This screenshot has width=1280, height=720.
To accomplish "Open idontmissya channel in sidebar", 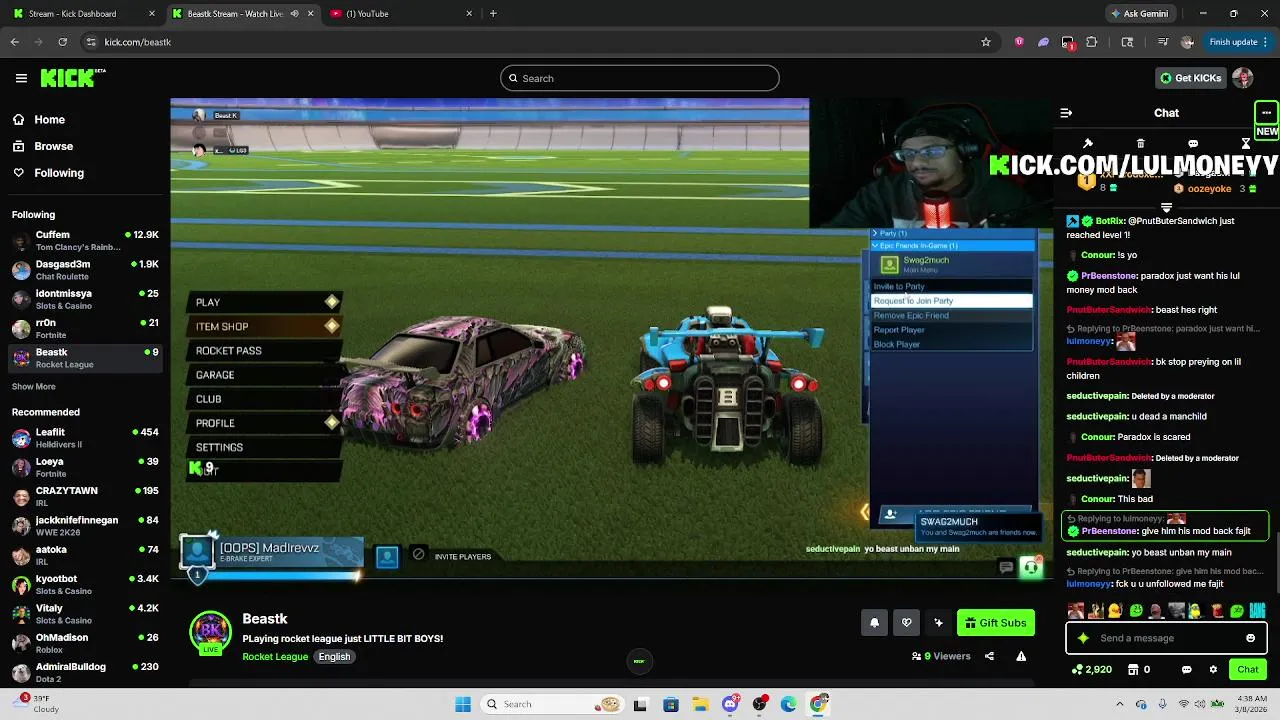I will tap(84, 299).
